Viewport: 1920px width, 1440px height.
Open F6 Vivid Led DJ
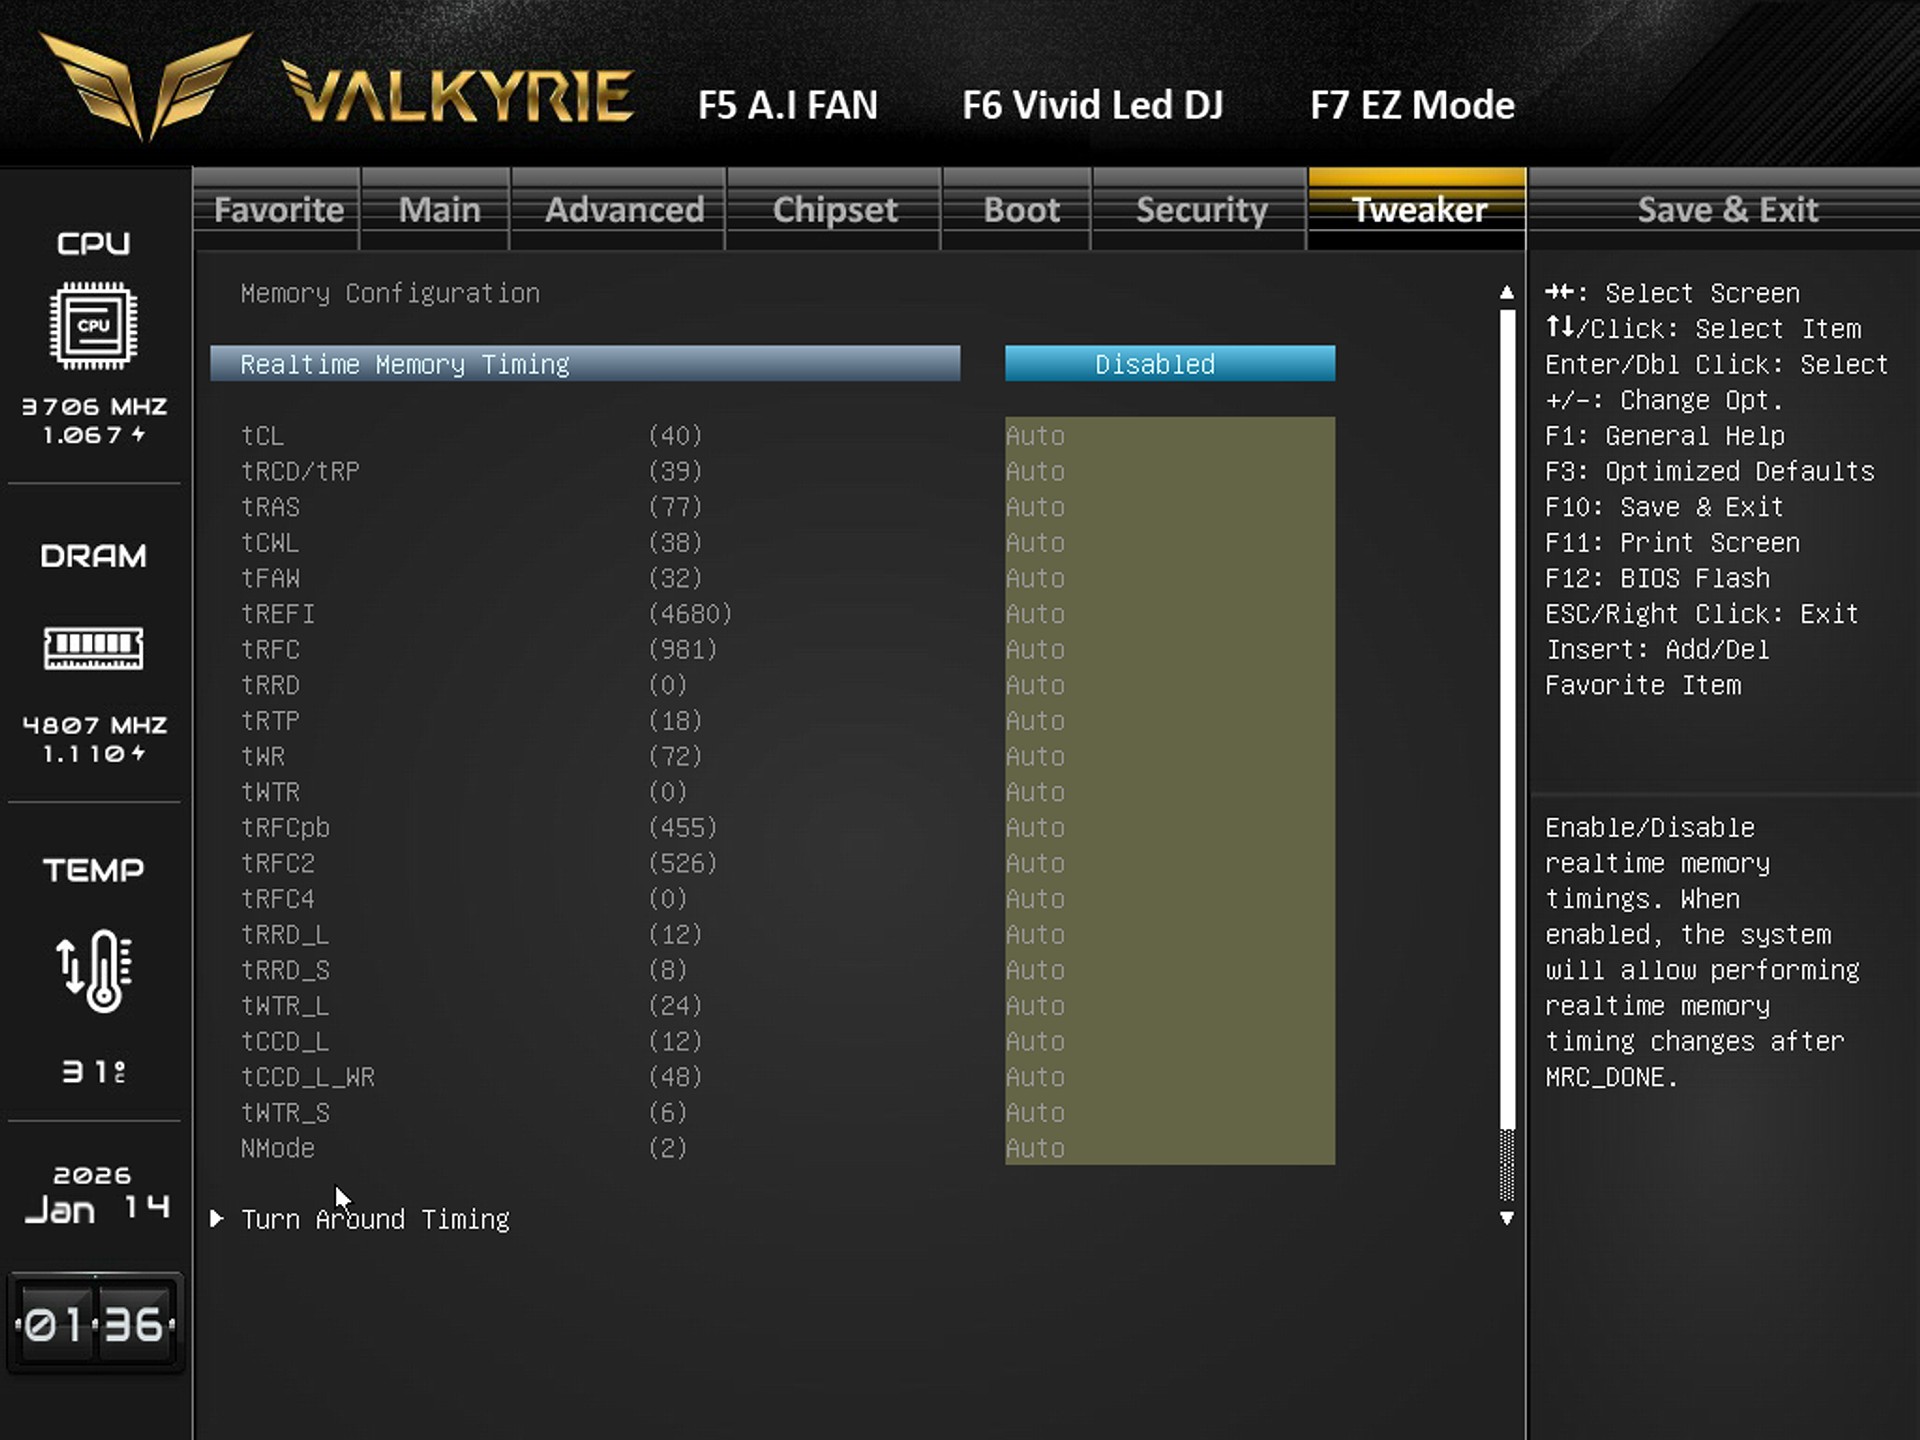(x=1092, y=105)
